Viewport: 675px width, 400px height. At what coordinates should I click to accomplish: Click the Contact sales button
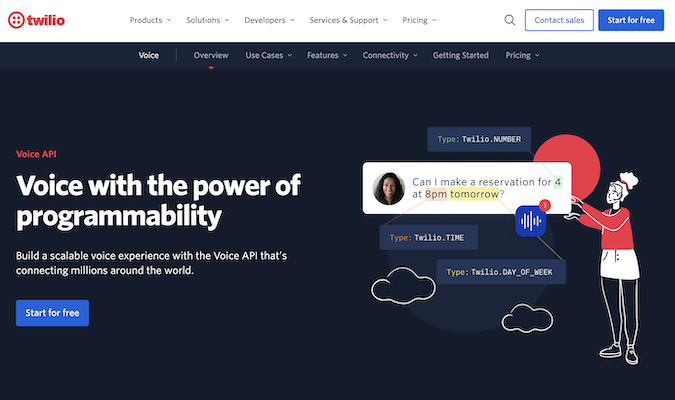point(559,20)
